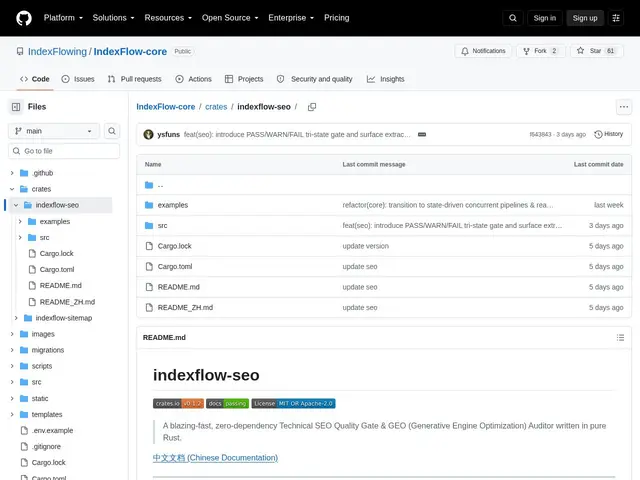Viewport: 640px width, 480px height.
Task: Click the .gitignore file icon in tree
Action: coord(24,447)
